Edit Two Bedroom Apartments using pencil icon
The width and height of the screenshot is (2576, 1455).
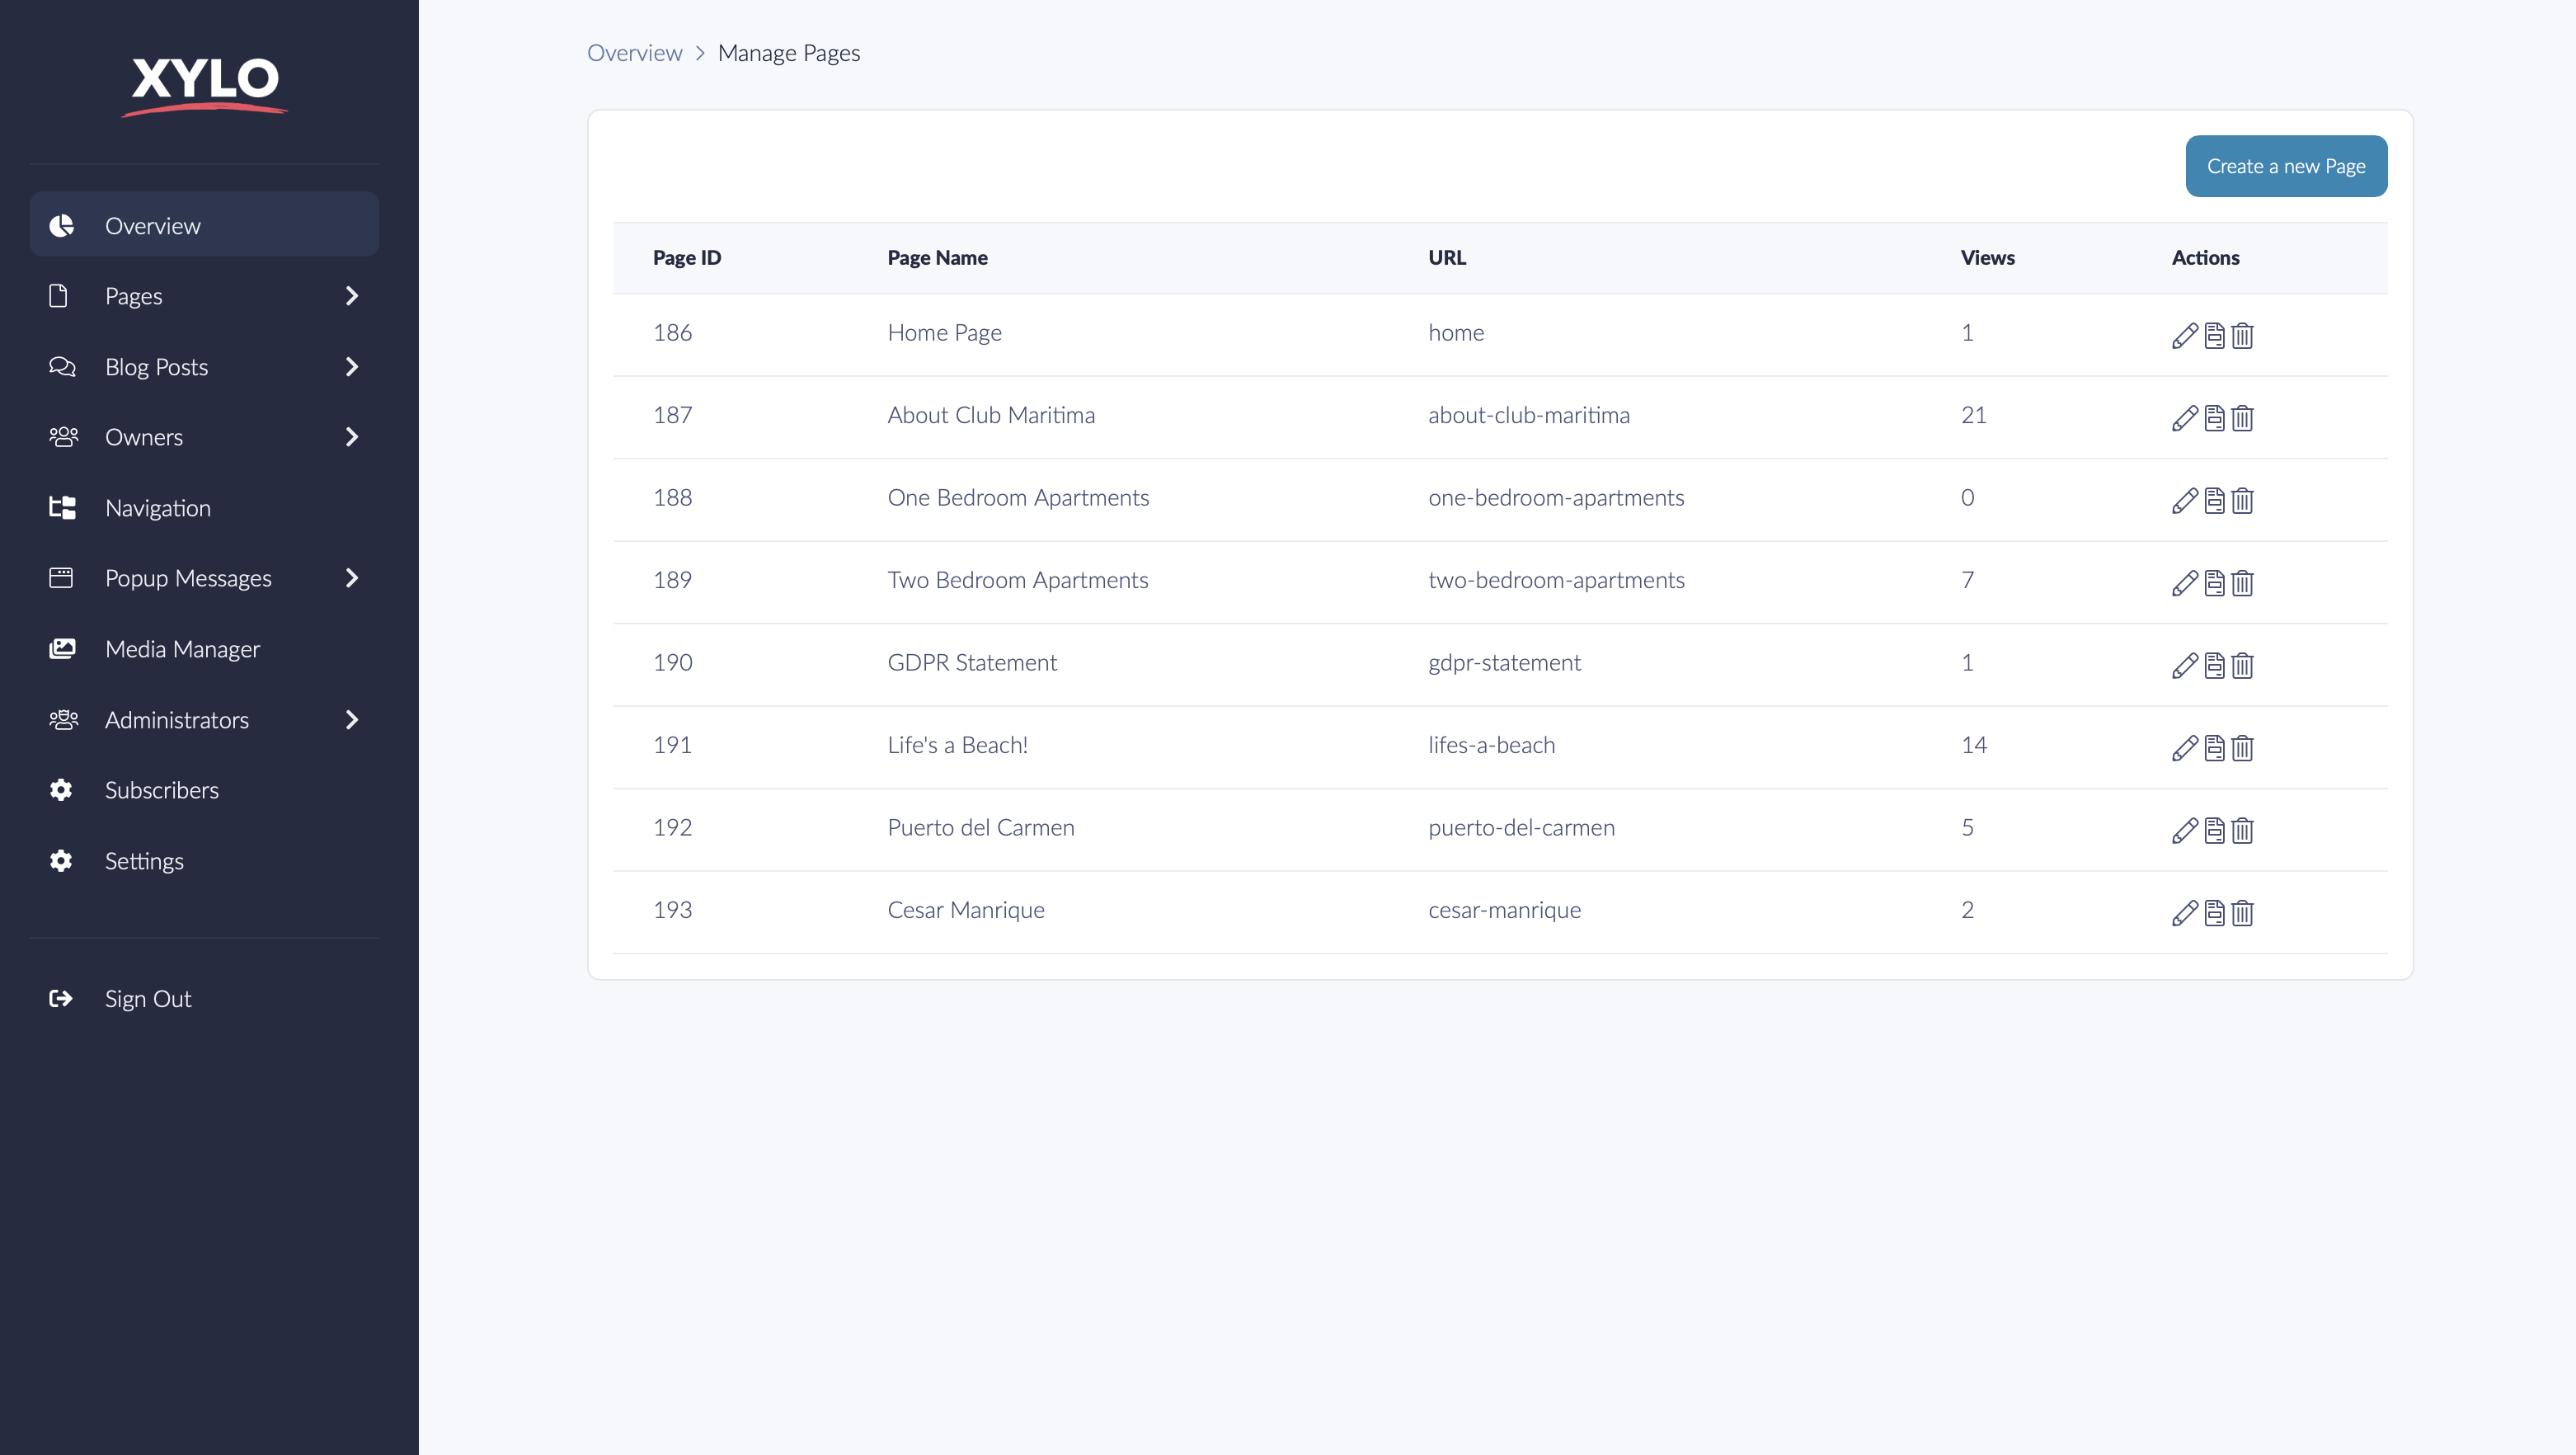click(x=2185, y=583)
